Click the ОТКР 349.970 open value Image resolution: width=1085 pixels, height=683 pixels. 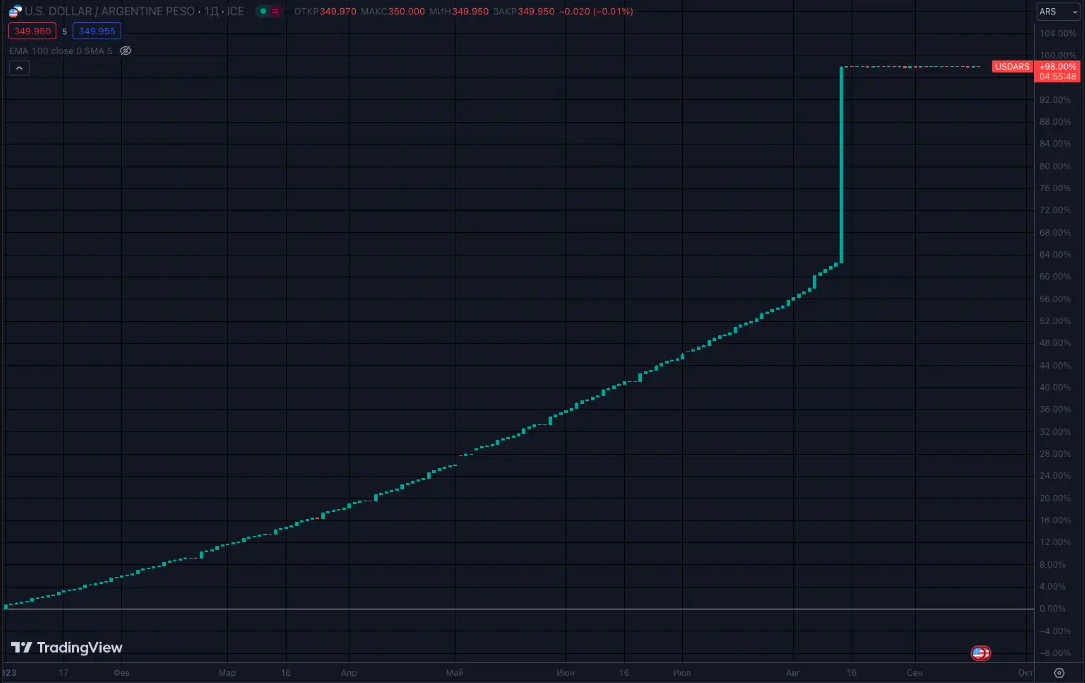coord(325,11)
